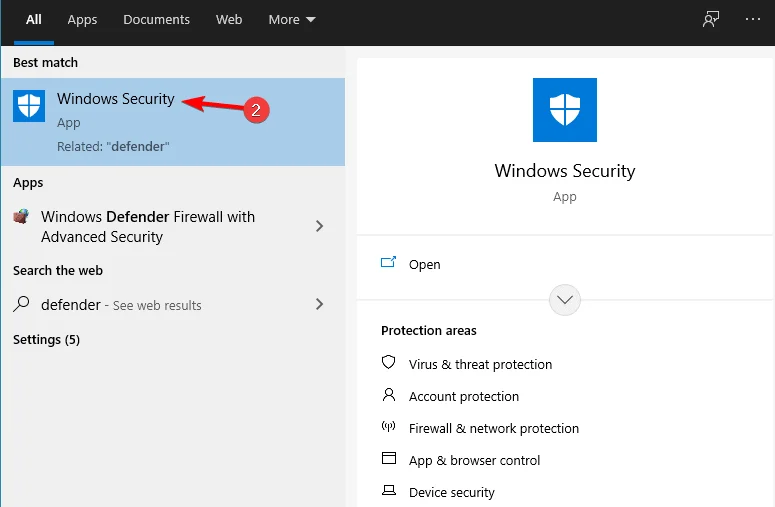Click the shield icon for Virus & threat protection

pyautogui.click(x=388, y=362)
